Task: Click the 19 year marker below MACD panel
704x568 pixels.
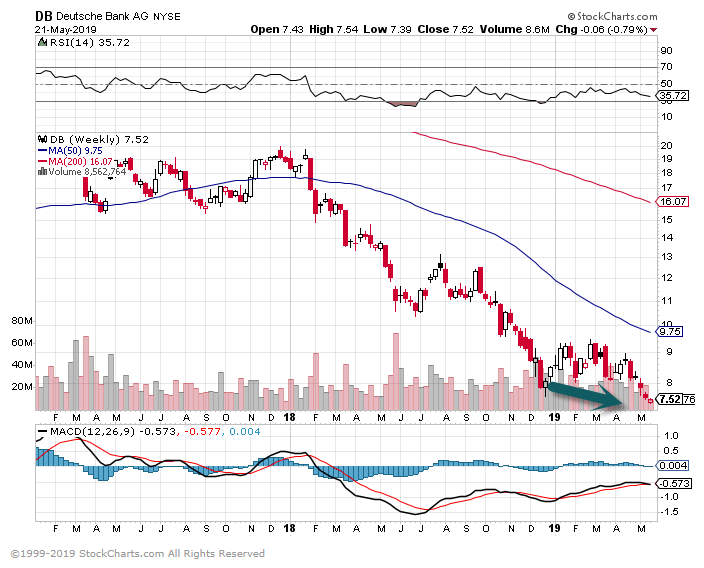Action: [554, 528]
